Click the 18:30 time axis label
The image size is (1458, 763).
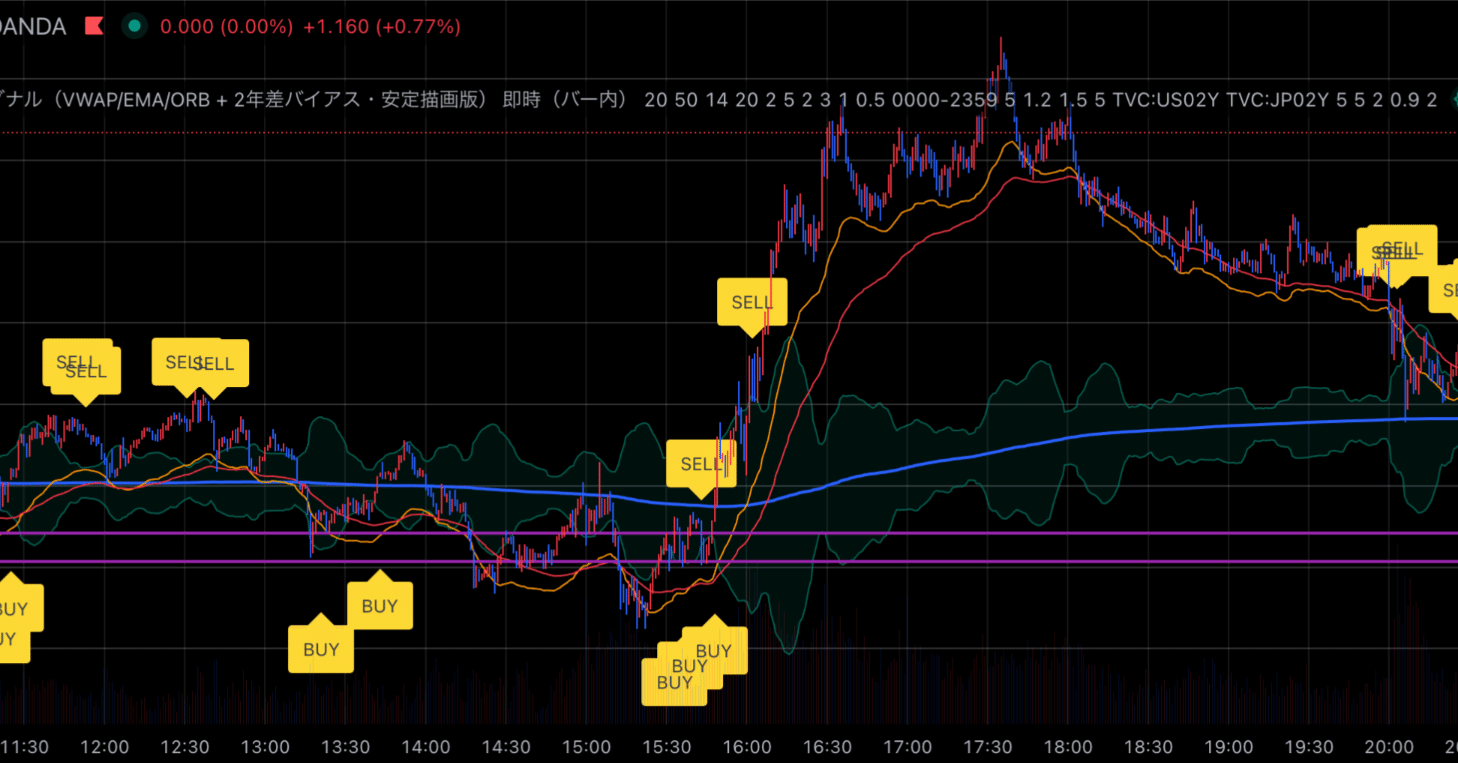coord(1149,746)
